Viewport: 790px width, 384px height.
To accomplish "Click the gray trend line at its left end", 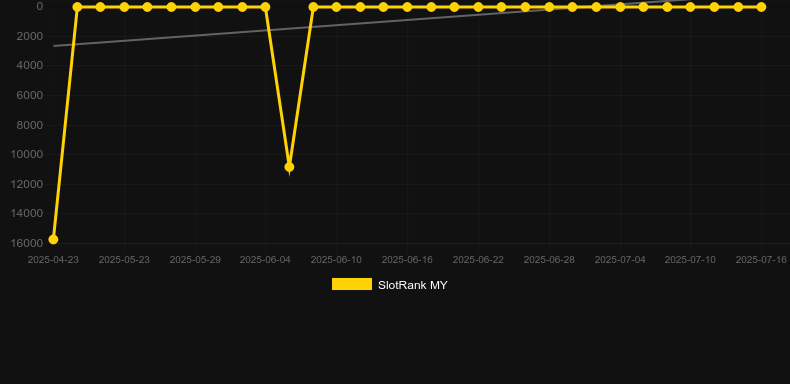I will pos(55,46).
